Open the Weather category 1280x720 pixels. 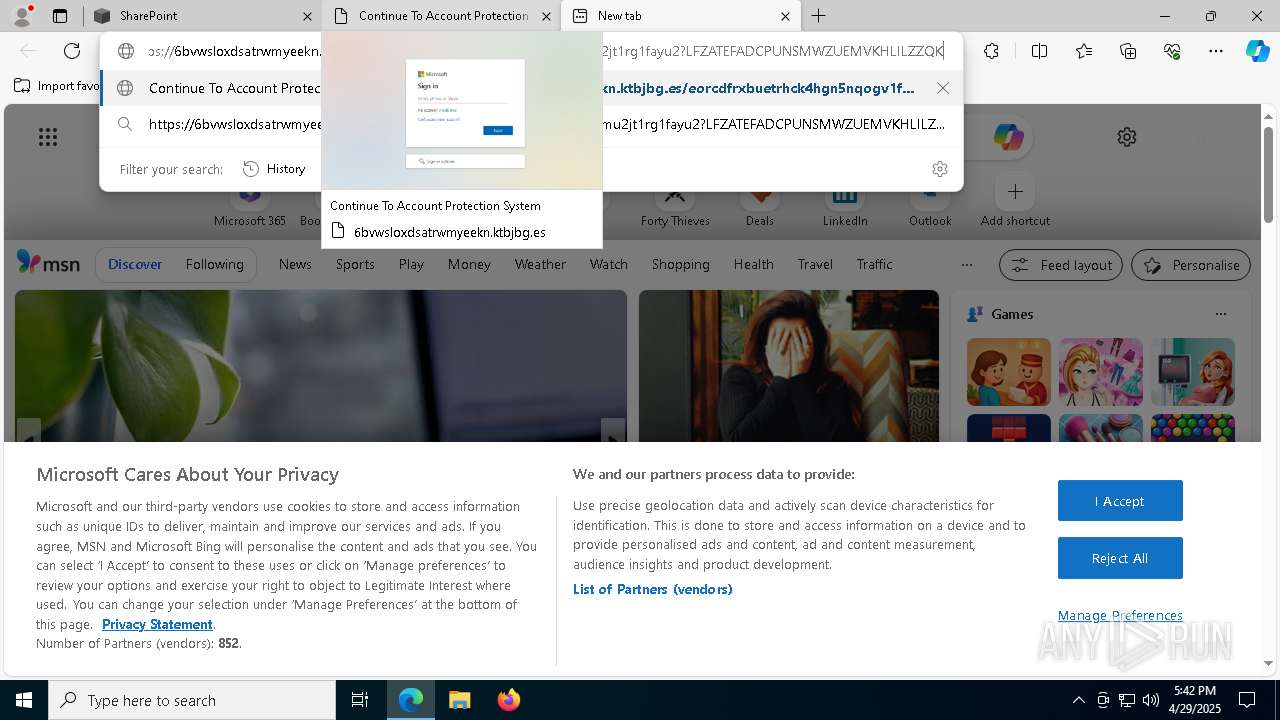click(x=540, y=264)
